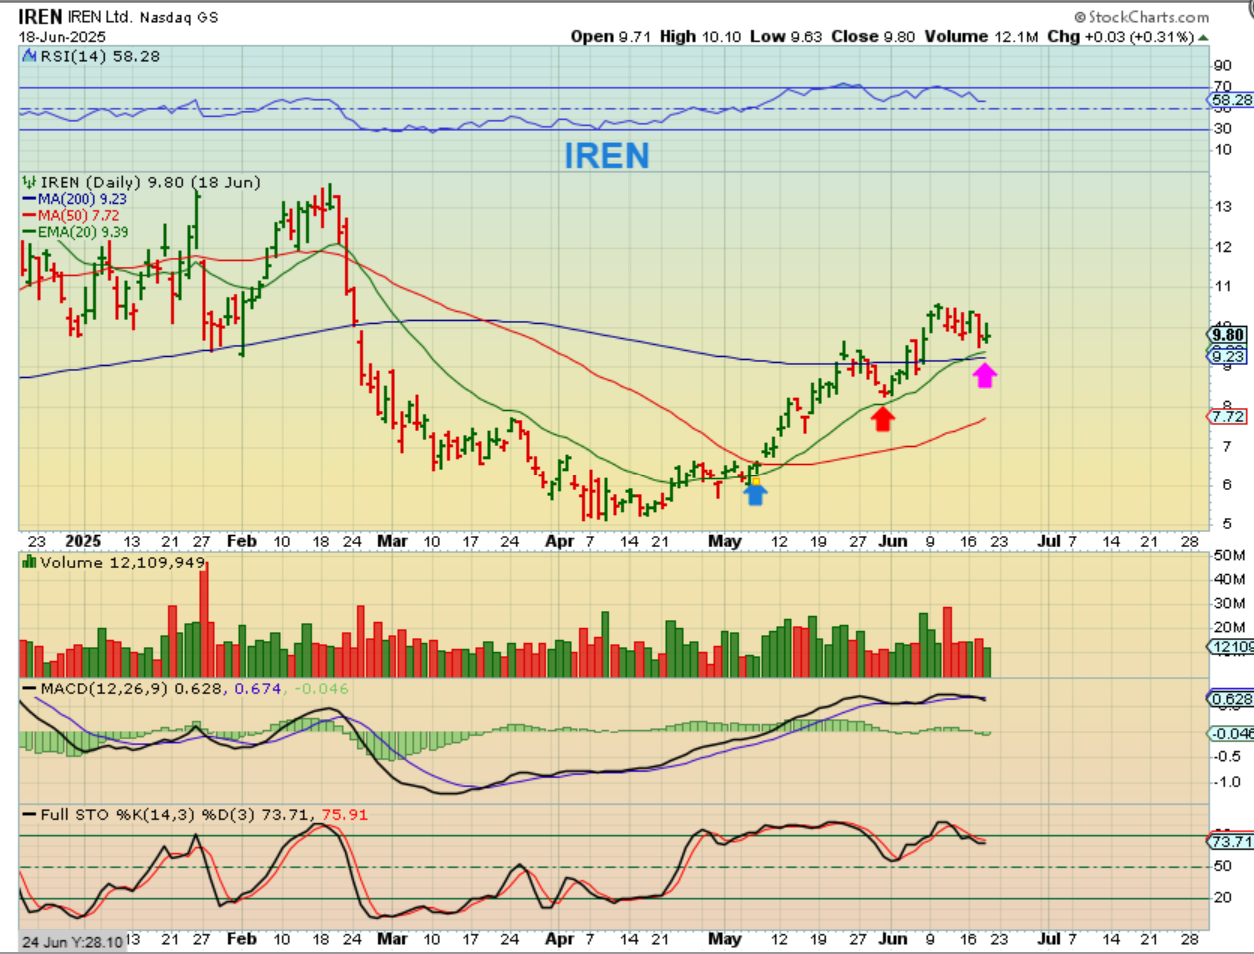Image resolution: width=1254 pixels, height=954 pixels.
Task: Click the 'Nasdaq GS' exchange label
Action: pyautogui.click(x=179, y=18)
